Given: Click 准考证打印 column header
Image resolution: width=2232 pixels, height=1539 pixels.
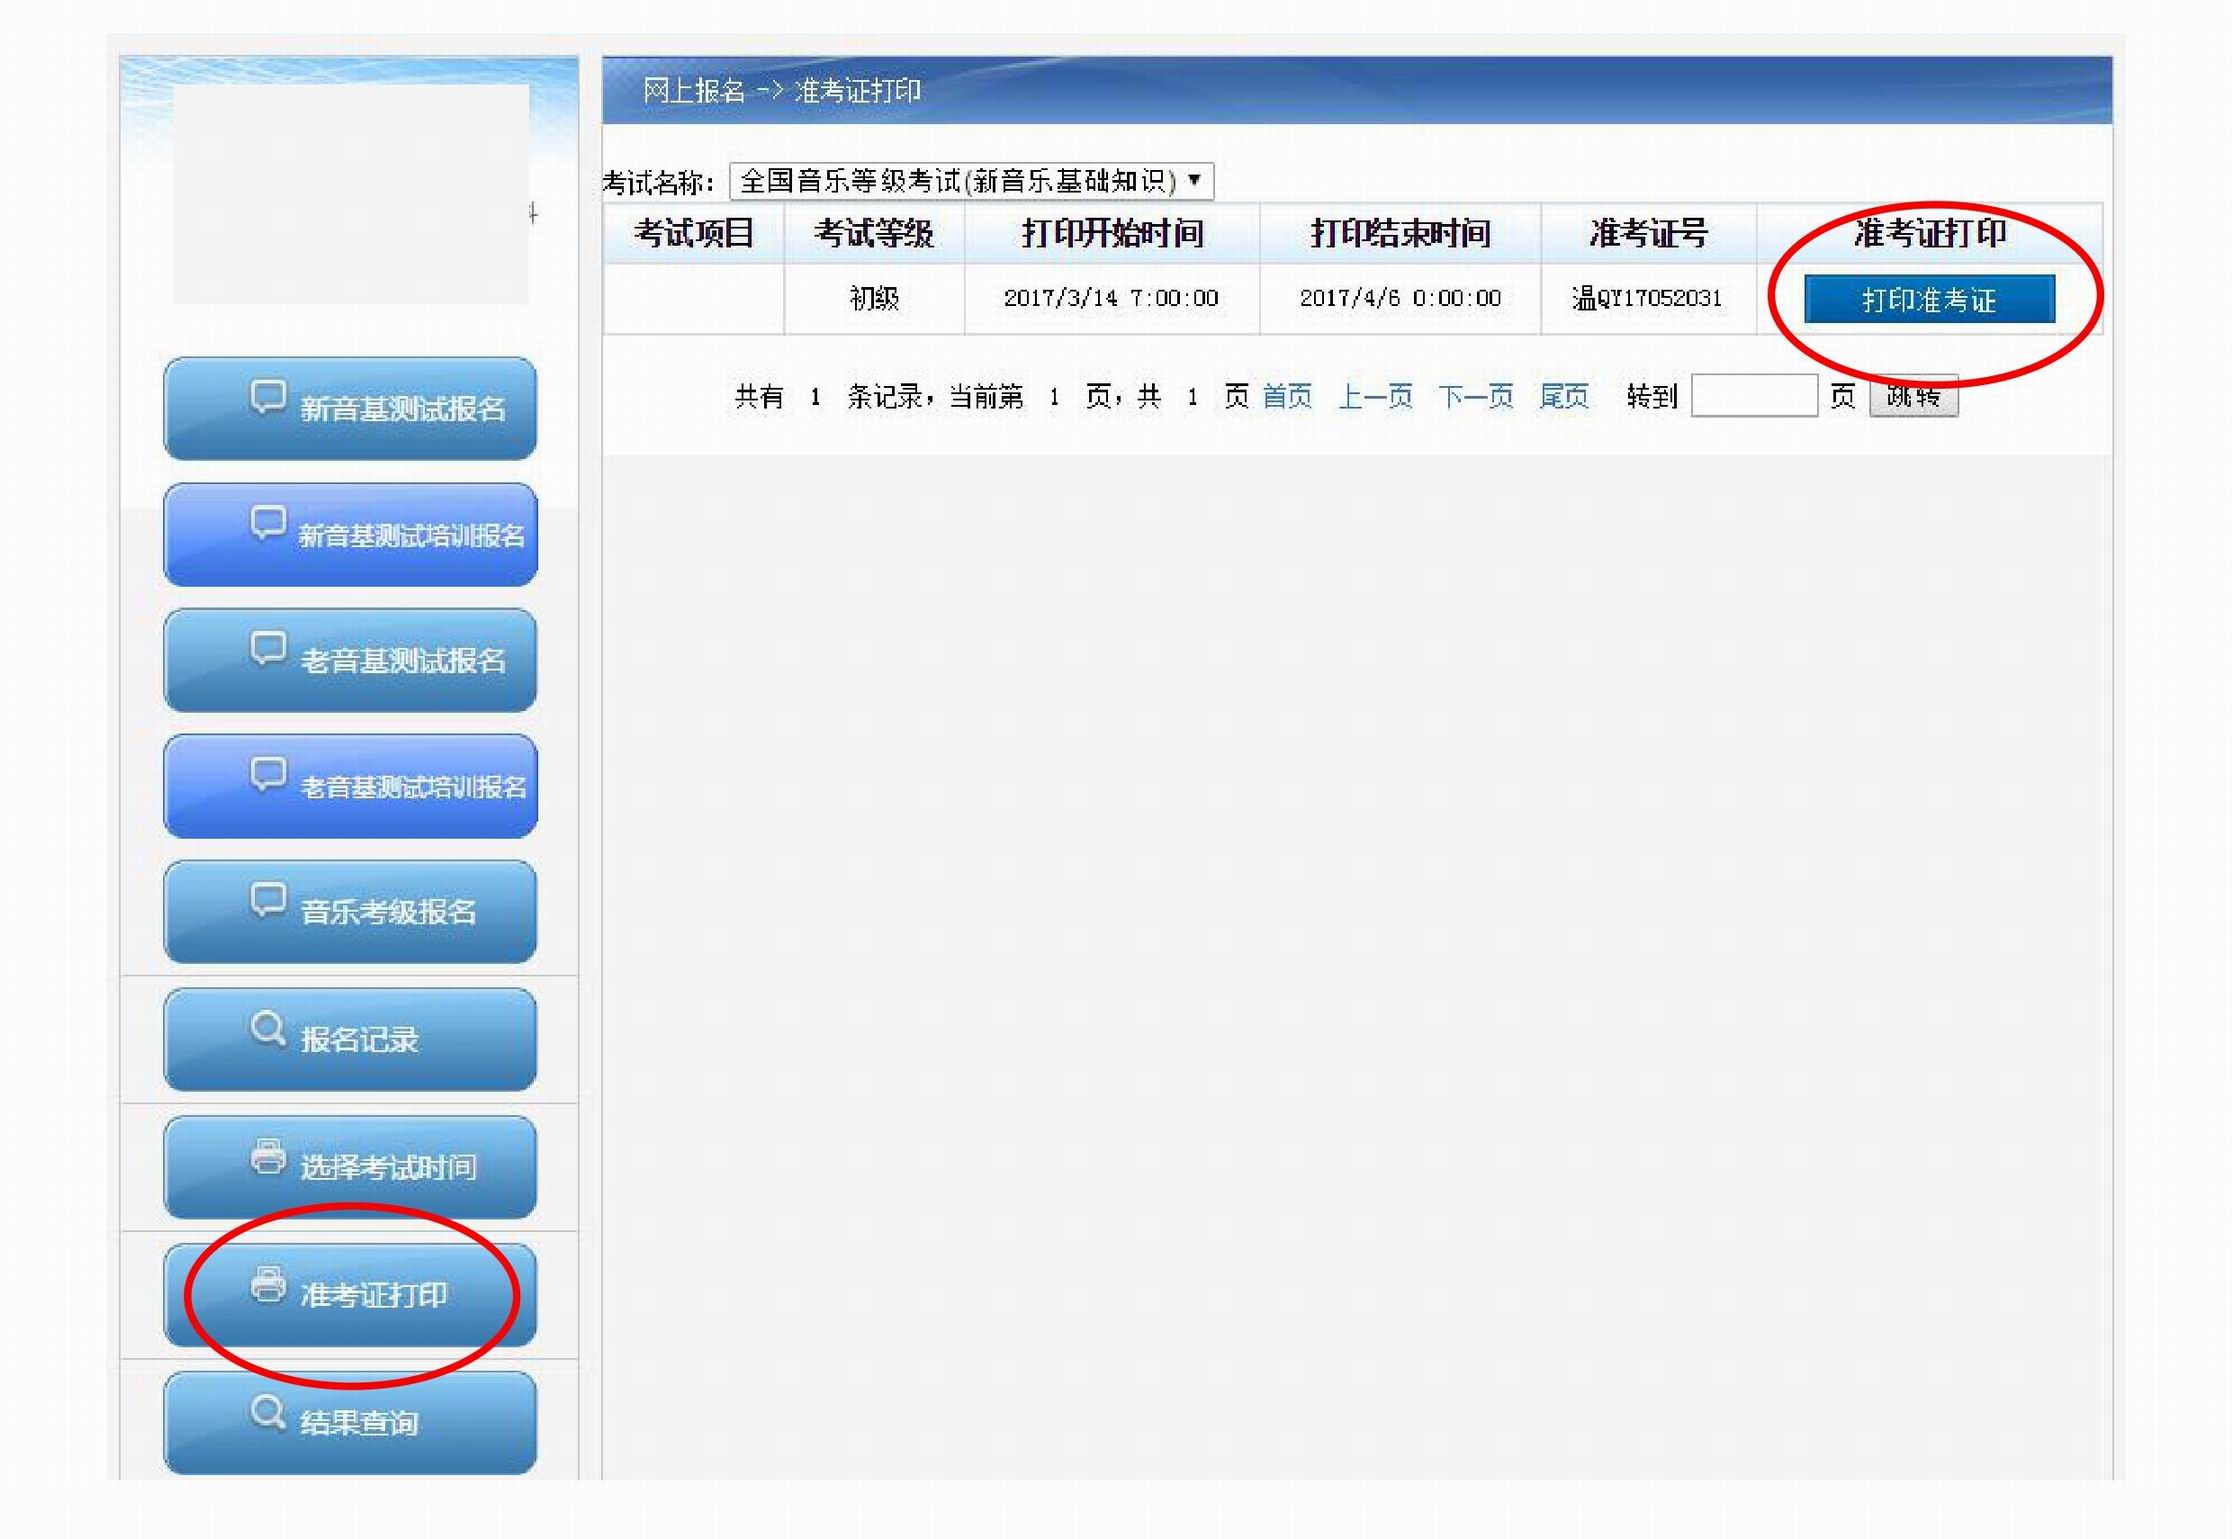Looking at the screenshot, I should coord(1930,233).
